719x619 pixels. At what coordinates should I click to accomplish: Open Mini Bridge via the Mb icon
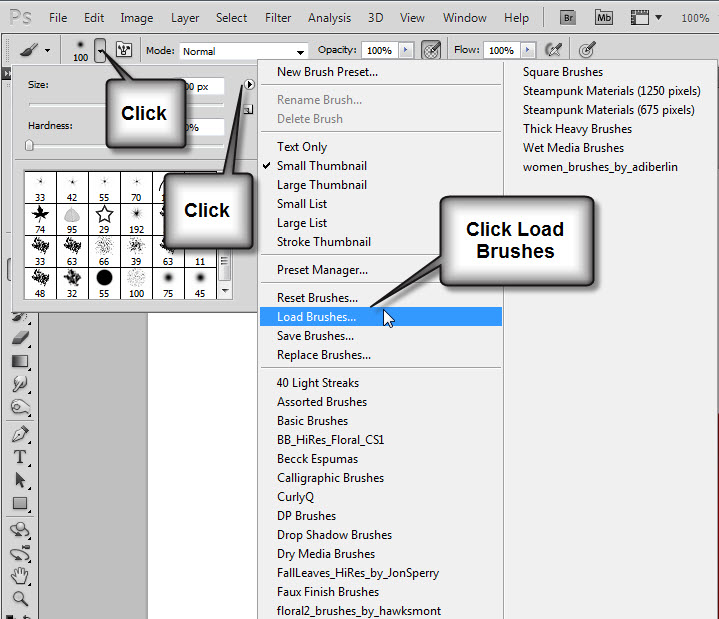[603, 18]
